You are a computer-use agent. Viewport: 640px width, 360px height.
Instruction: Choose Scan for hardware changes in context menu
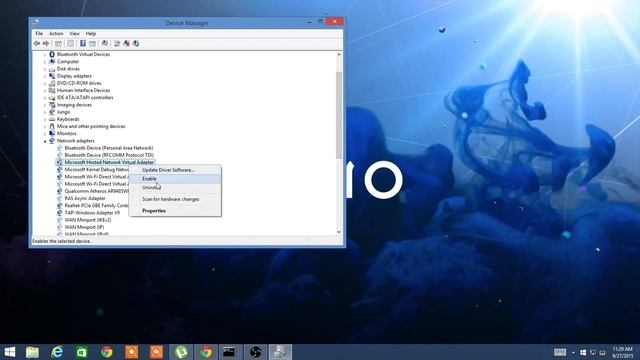pos(176,199)
